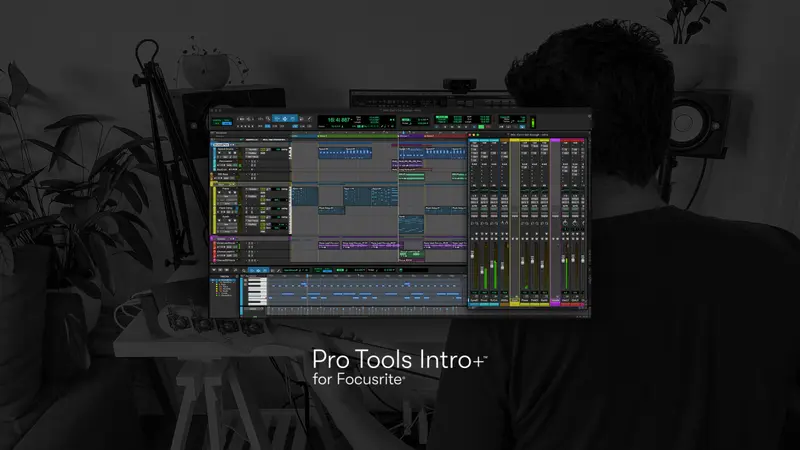Close the Mix window with red button
This screenshot has width=800, height=450.
coord(469,135)
